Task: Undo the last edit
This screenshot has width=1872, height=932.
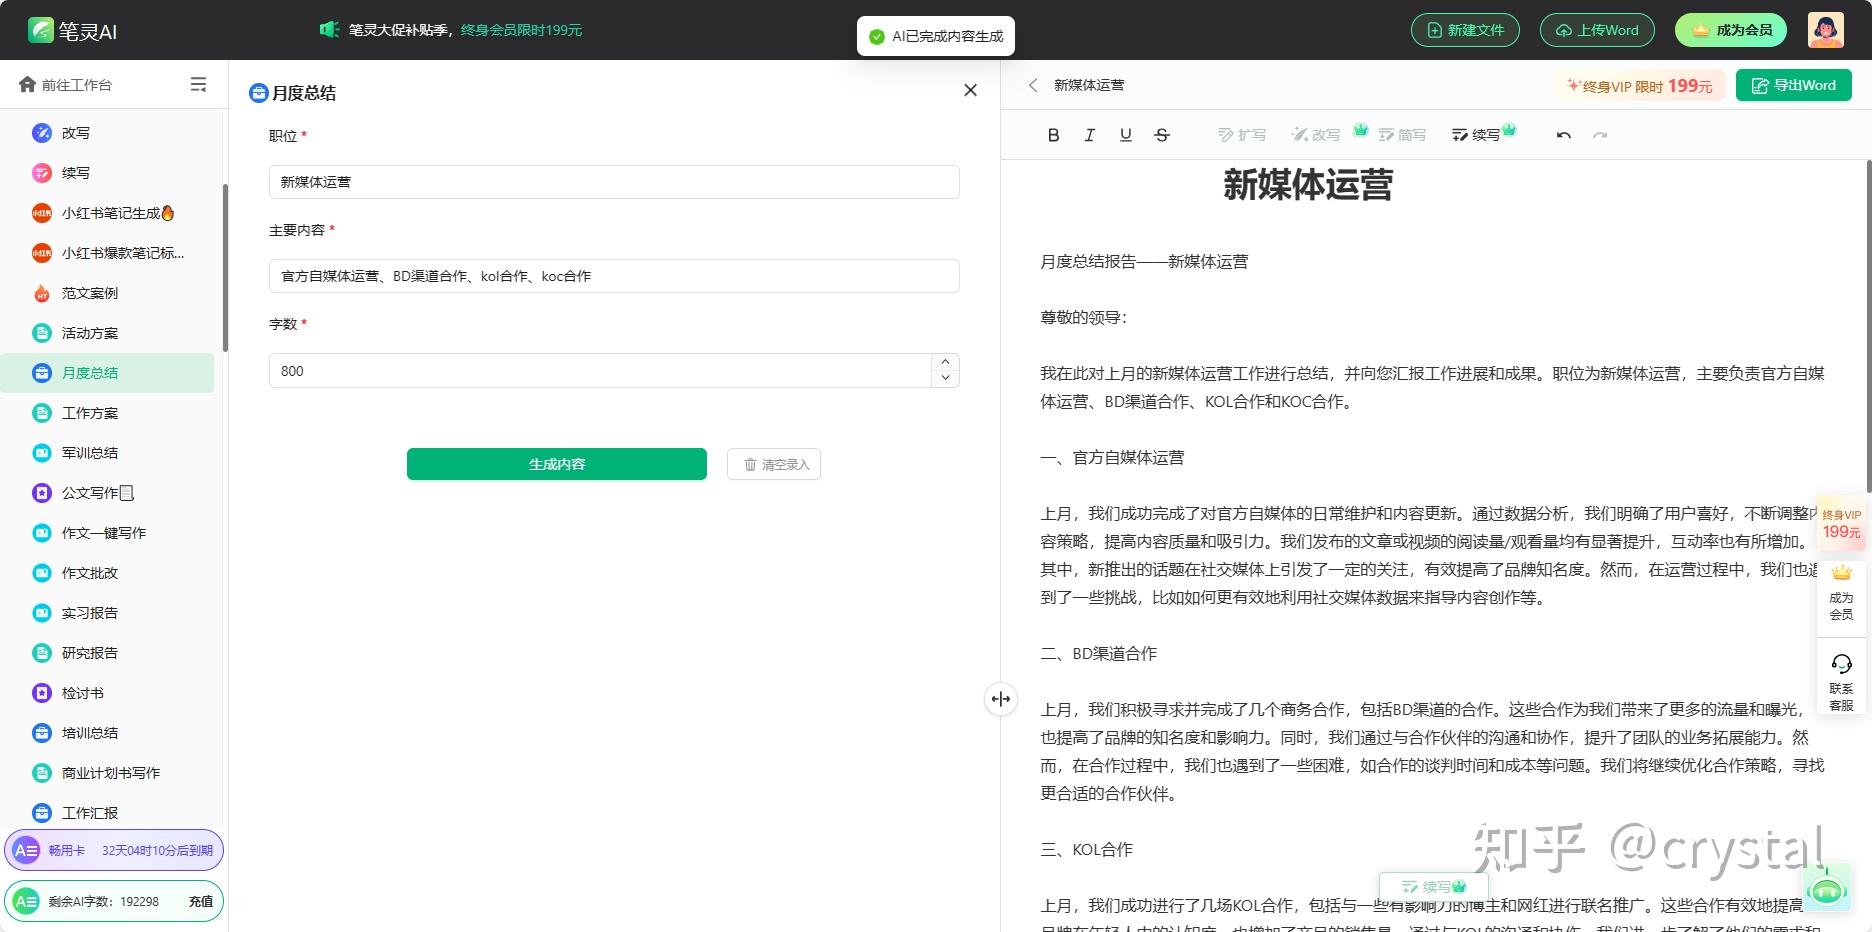Action: coord(1564,135)
